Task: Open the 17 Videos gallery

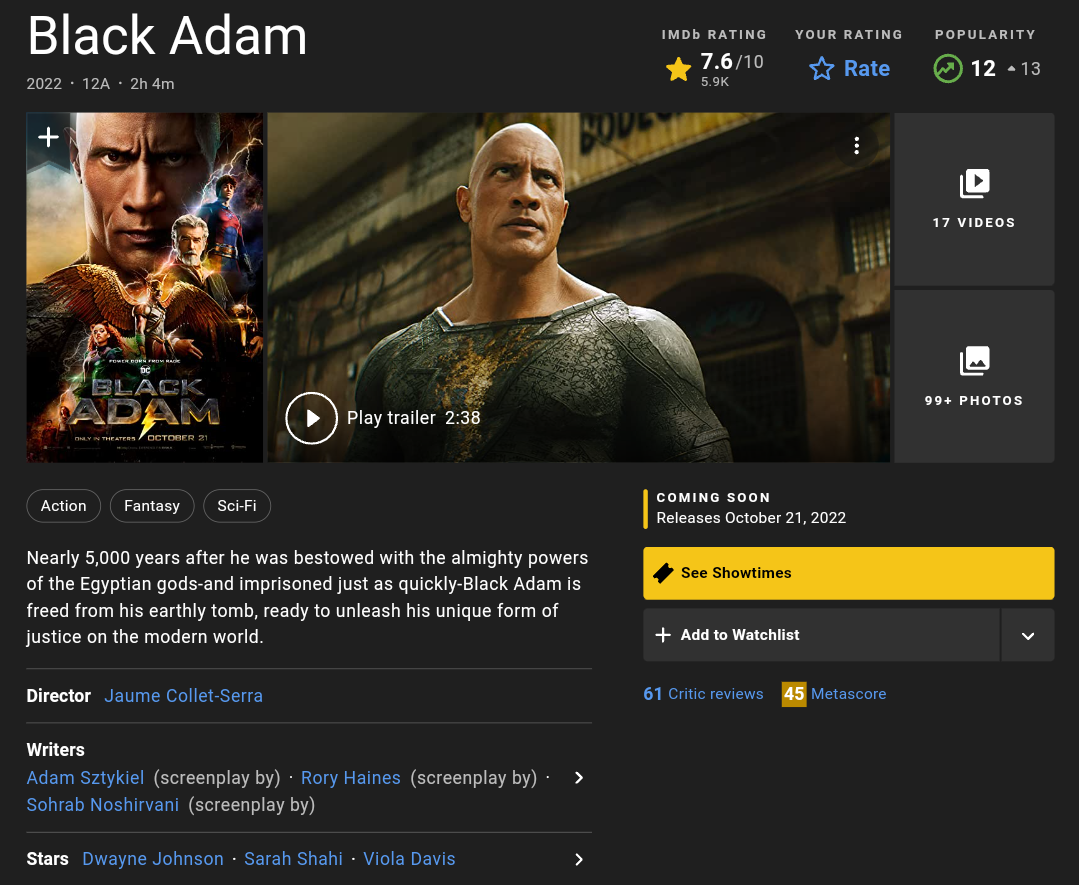Action: (x=974, y=199)
